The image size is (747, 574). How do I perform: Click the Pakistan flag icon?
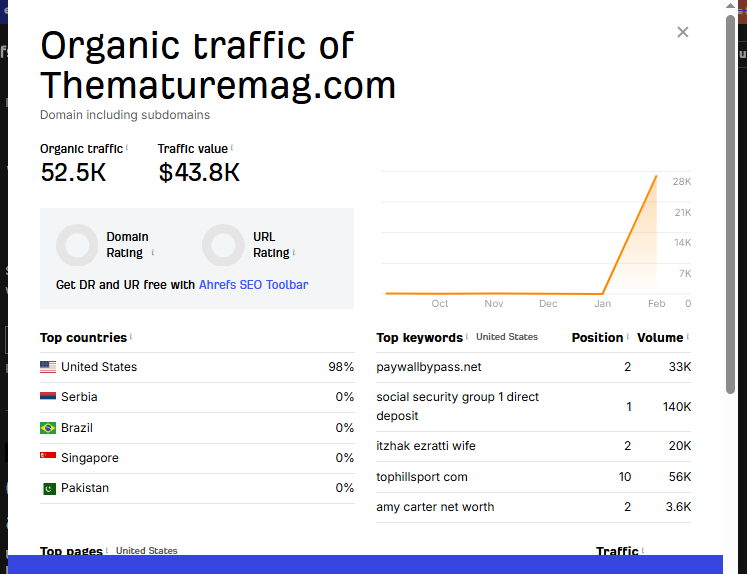pyautogui.click(x=50, y=489)
